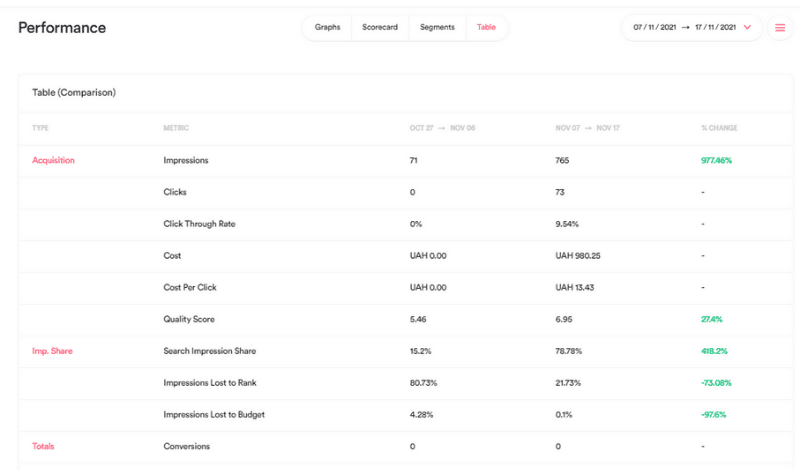This screenshot has height=470, width=800.
Task: Select the Cost Per Click metric label
Action: 190,287
